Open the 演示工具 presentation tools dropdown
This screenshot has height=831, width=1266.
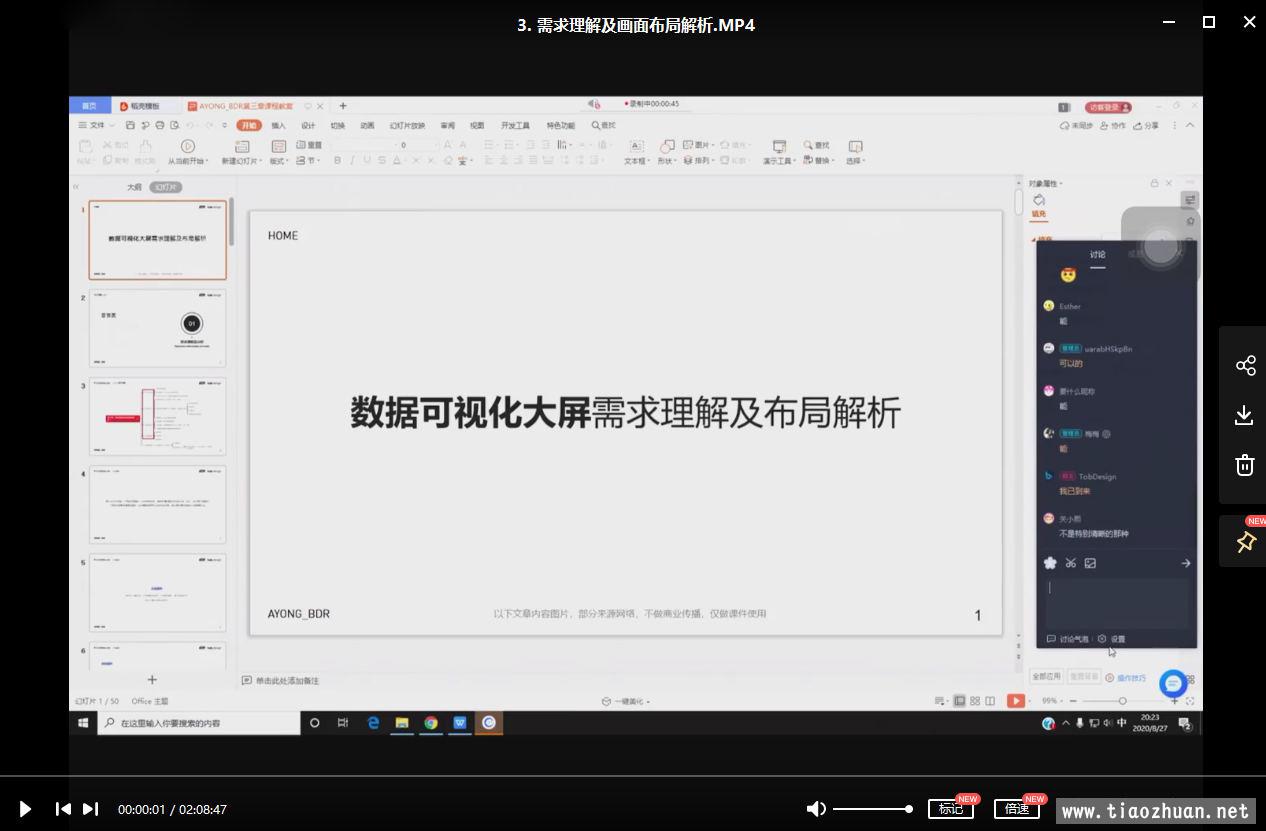pos(778,161)
